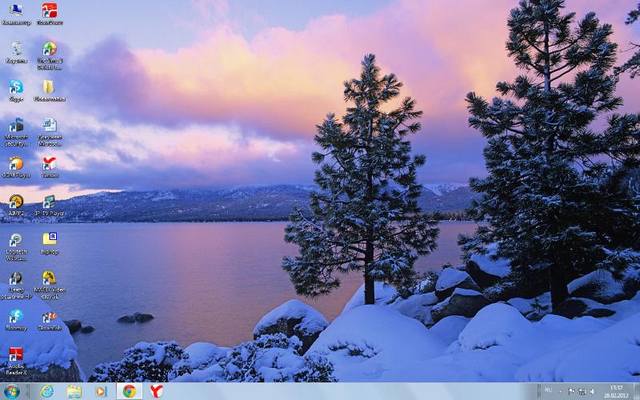Open Windows Explorer from the taskbar
640x400 pixels.
click(x=74, y=391)
